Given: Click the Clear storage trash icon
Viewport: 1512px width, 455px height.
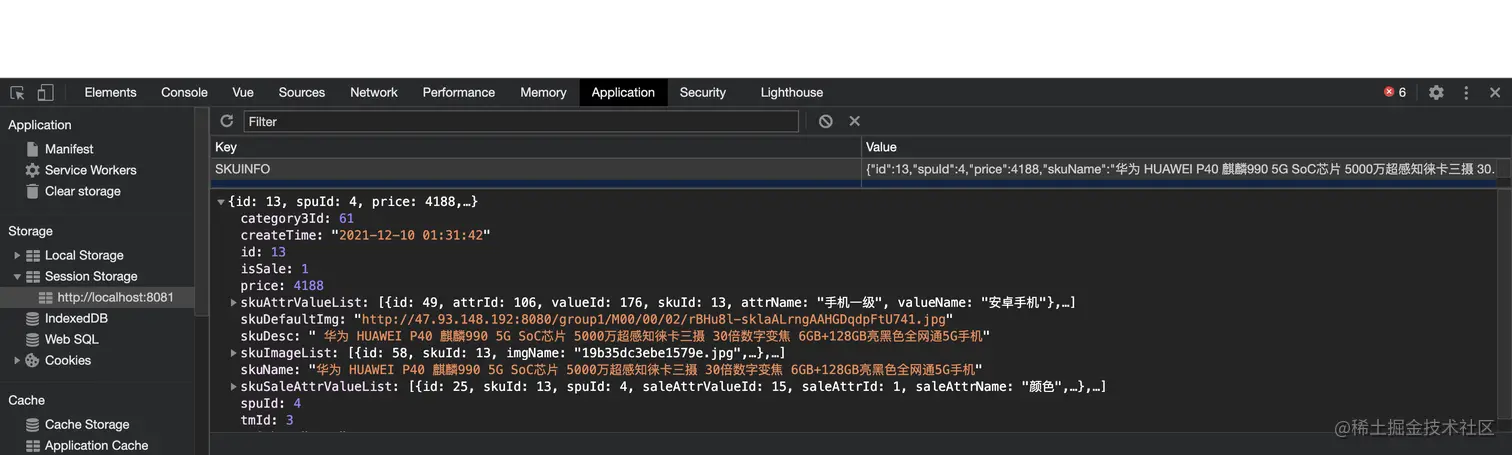Looking at the screenshot, I should (x=33, y=191).
